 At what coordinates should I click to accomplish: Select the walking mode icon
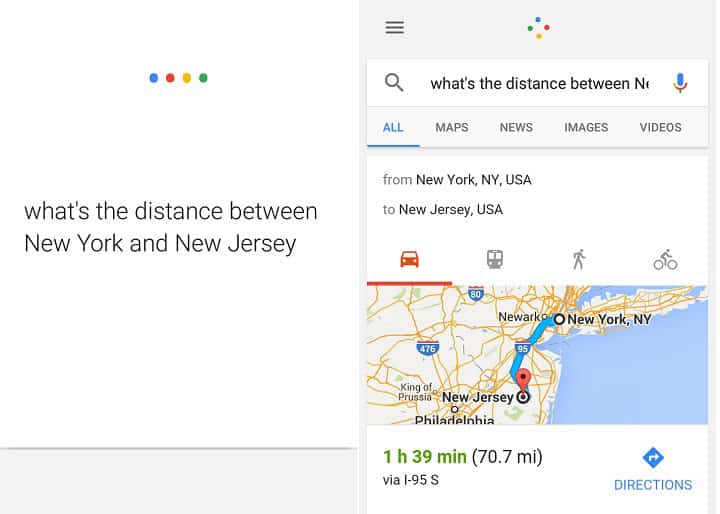tap(579, 259)
